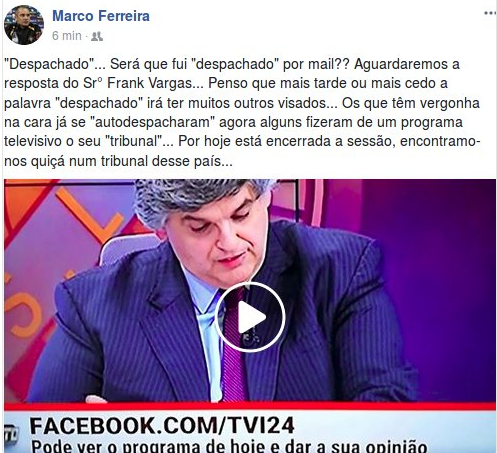Click the Marco Ferreira name link
497x453 pixels.
[101, 16]
